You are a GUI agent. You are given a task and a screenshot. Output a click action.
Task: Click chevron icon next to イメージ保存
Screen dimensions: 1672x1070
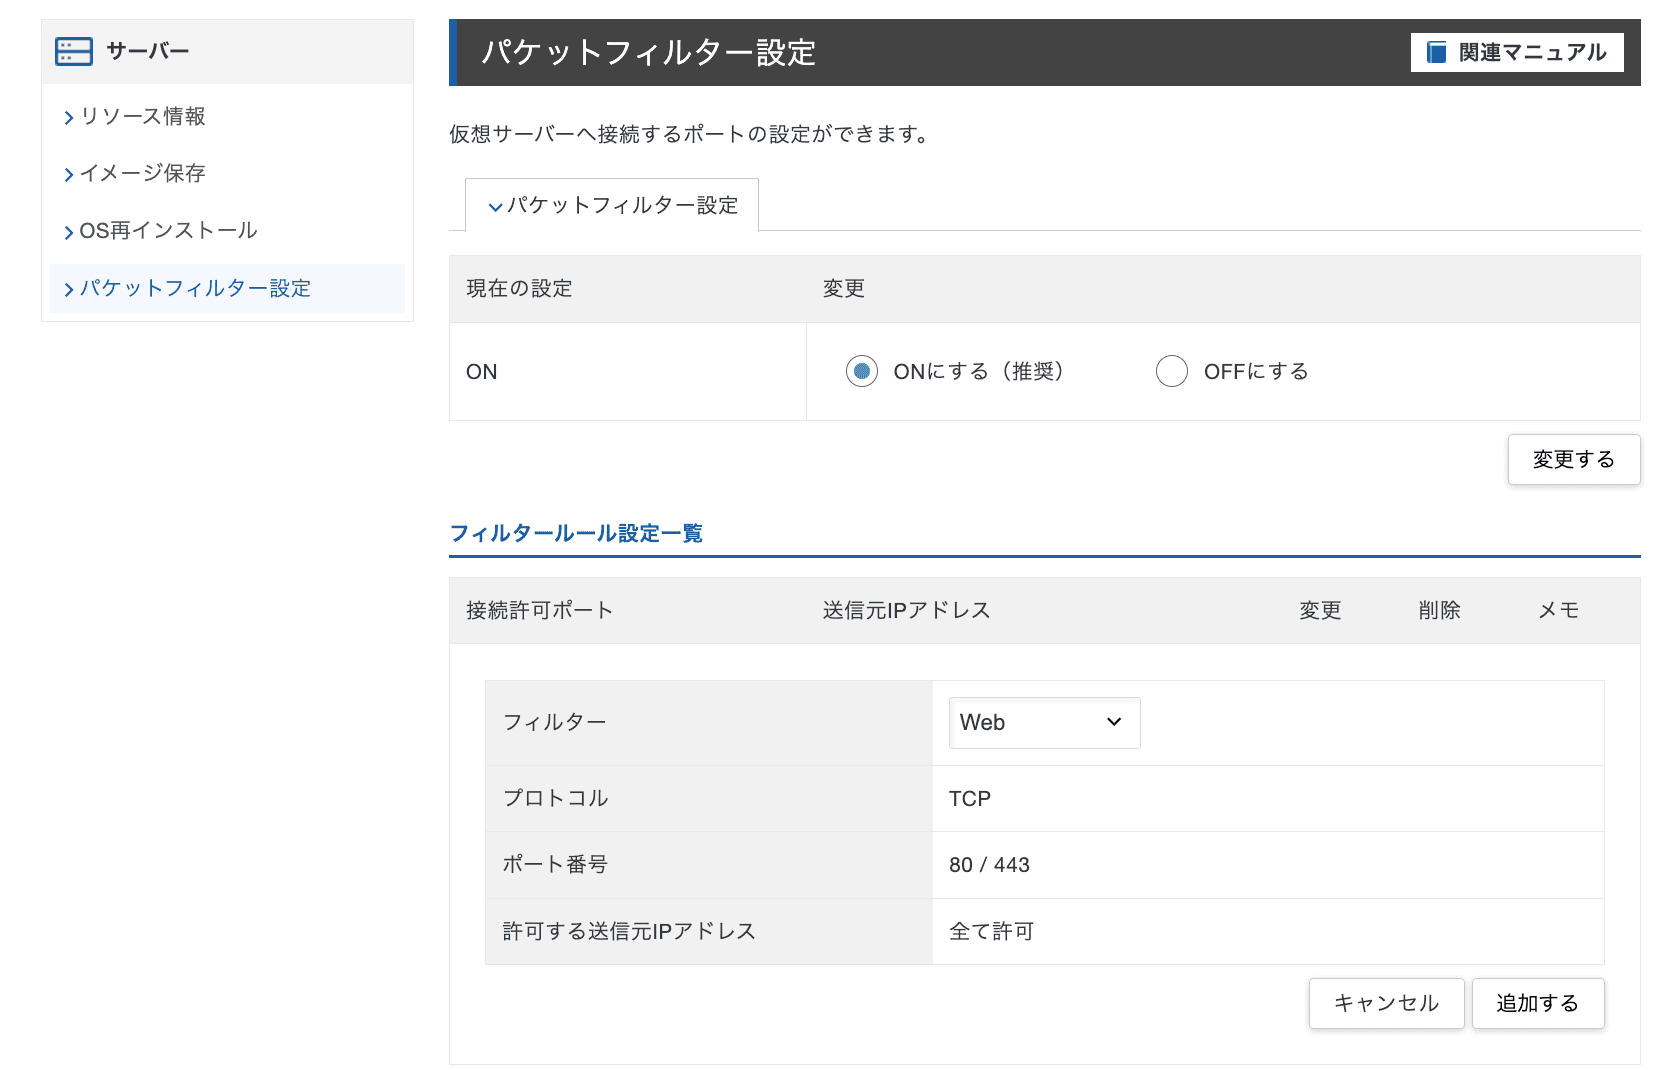(68, 175)
